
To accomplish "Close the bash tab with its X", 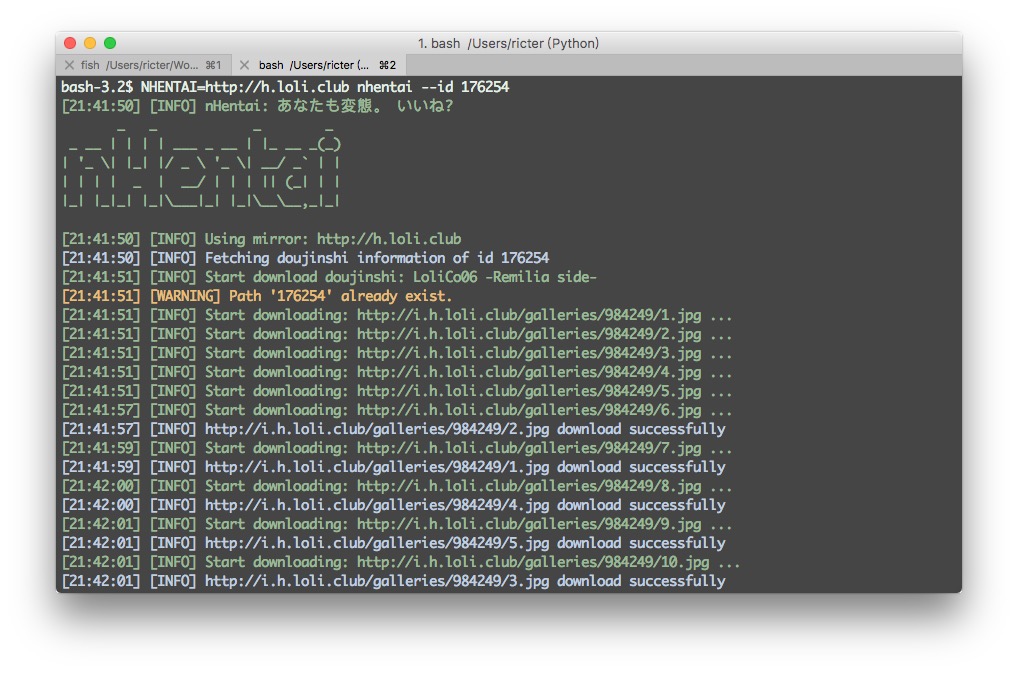I will 245,65.
